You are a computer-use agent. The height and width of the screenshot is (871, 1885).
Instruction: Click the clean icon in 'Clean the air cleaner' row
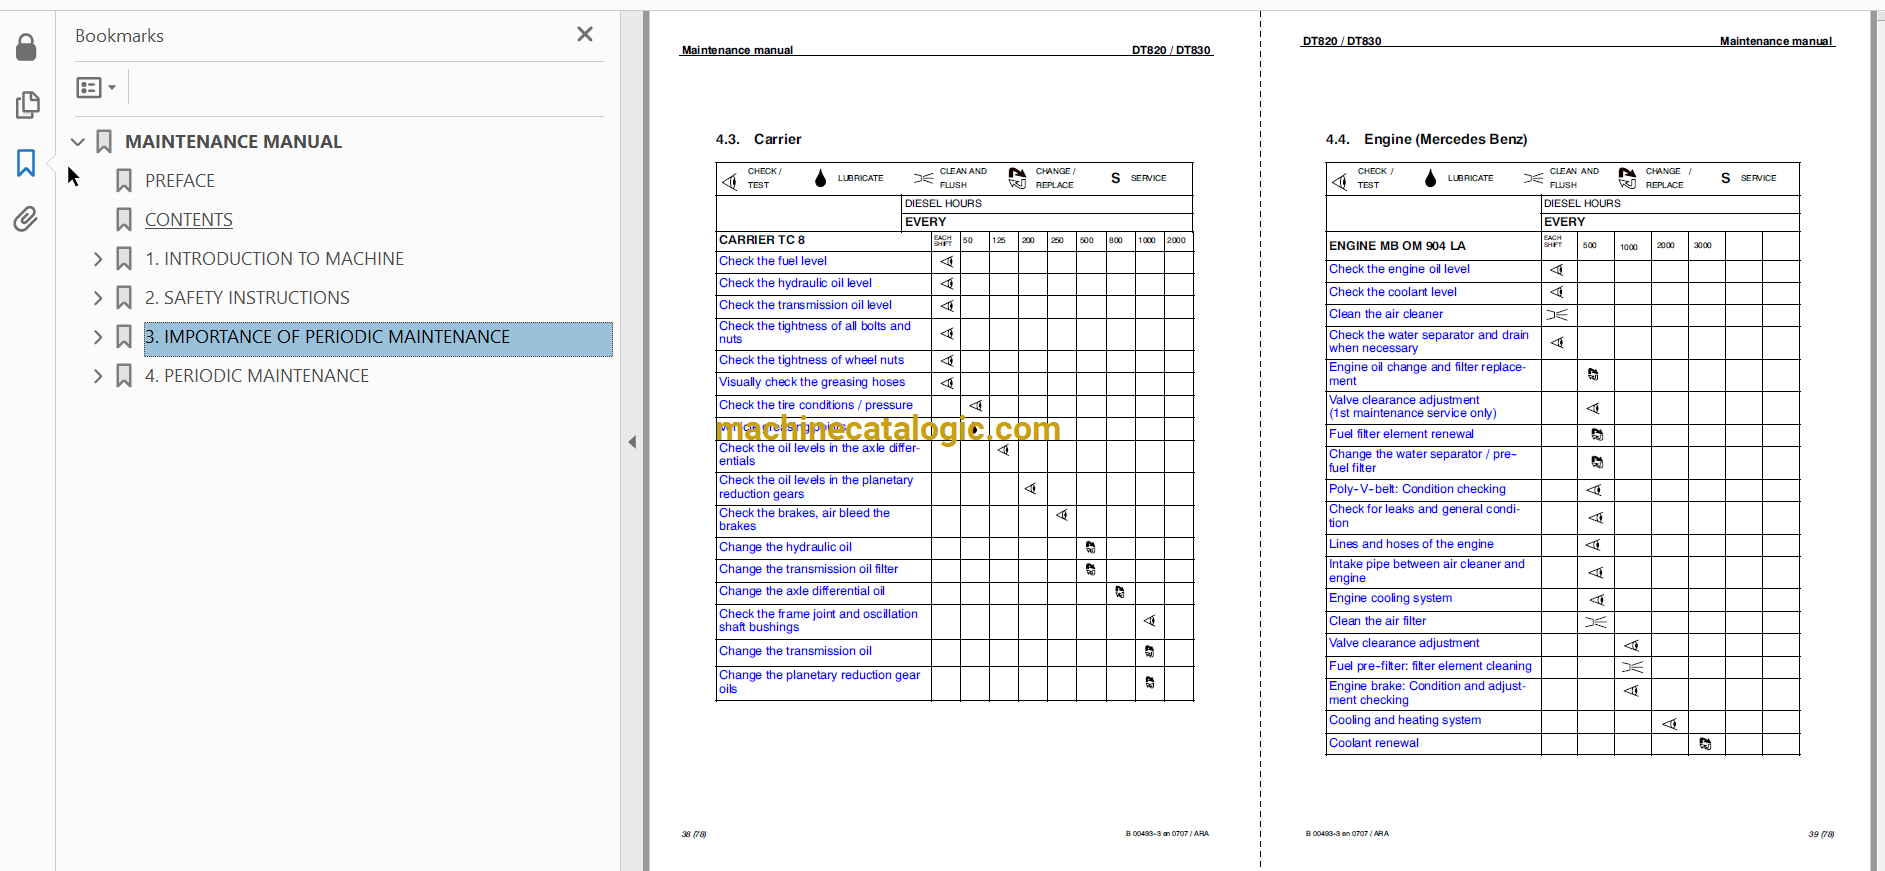tap(1557, 314)
